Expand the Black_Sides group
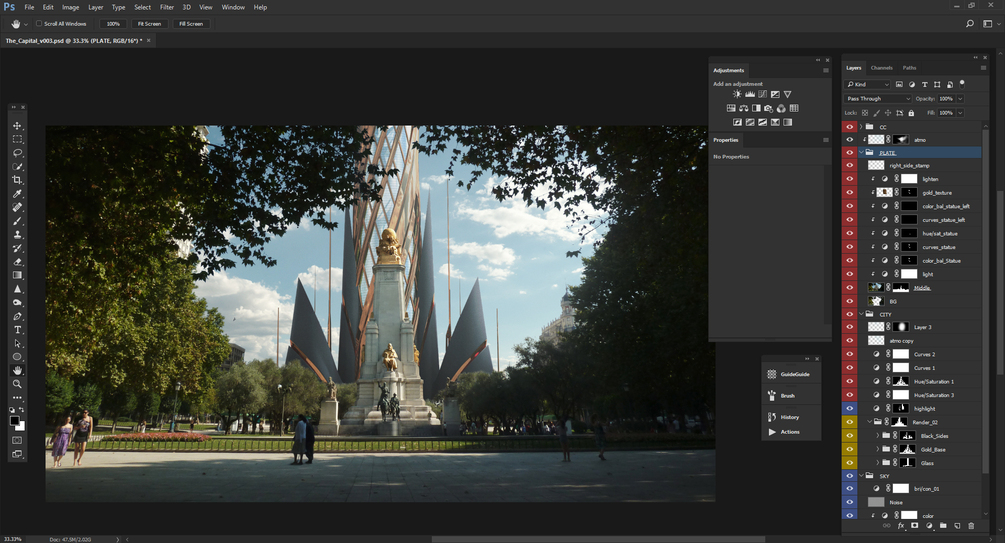This screenshot has height=543, width=1005. (877, 435)
